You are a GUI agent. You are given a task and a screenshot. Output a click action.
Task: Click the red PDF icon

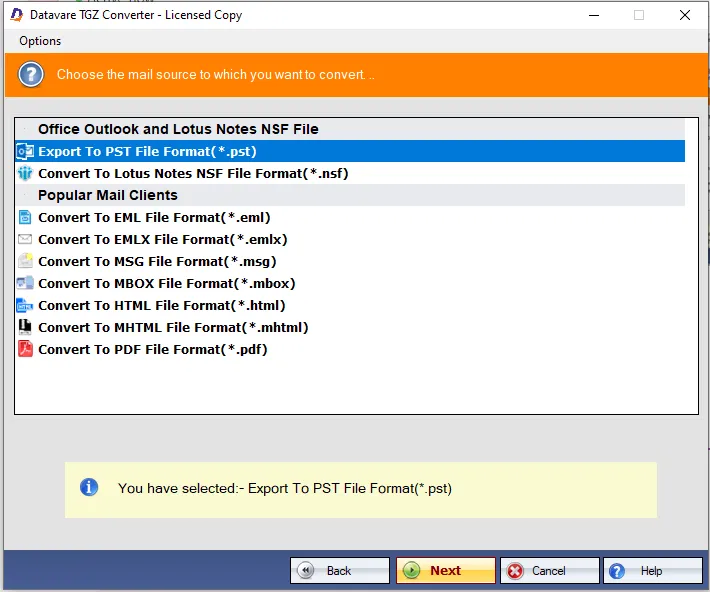(25, 349)
